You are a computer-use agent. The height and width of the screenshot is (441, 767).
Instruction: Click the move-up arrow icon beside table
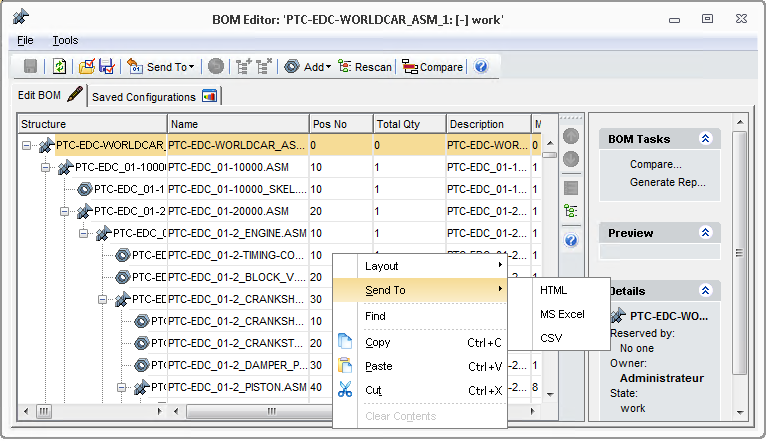point(571,136)
